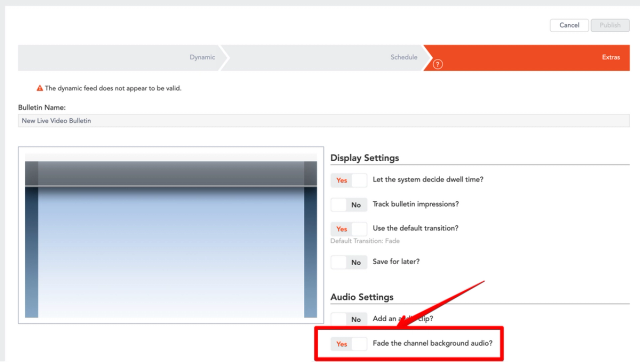The width and height of the screenshot is (640, 362).
Task: Toggle system decide dwell time switch
Action: click(349, 180)
